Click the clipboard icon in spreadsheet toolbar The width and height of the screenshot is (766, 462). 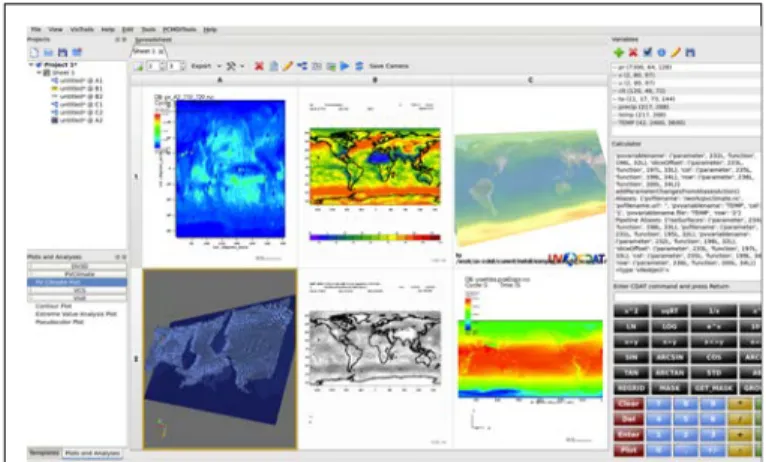click(x=274, y=66)
